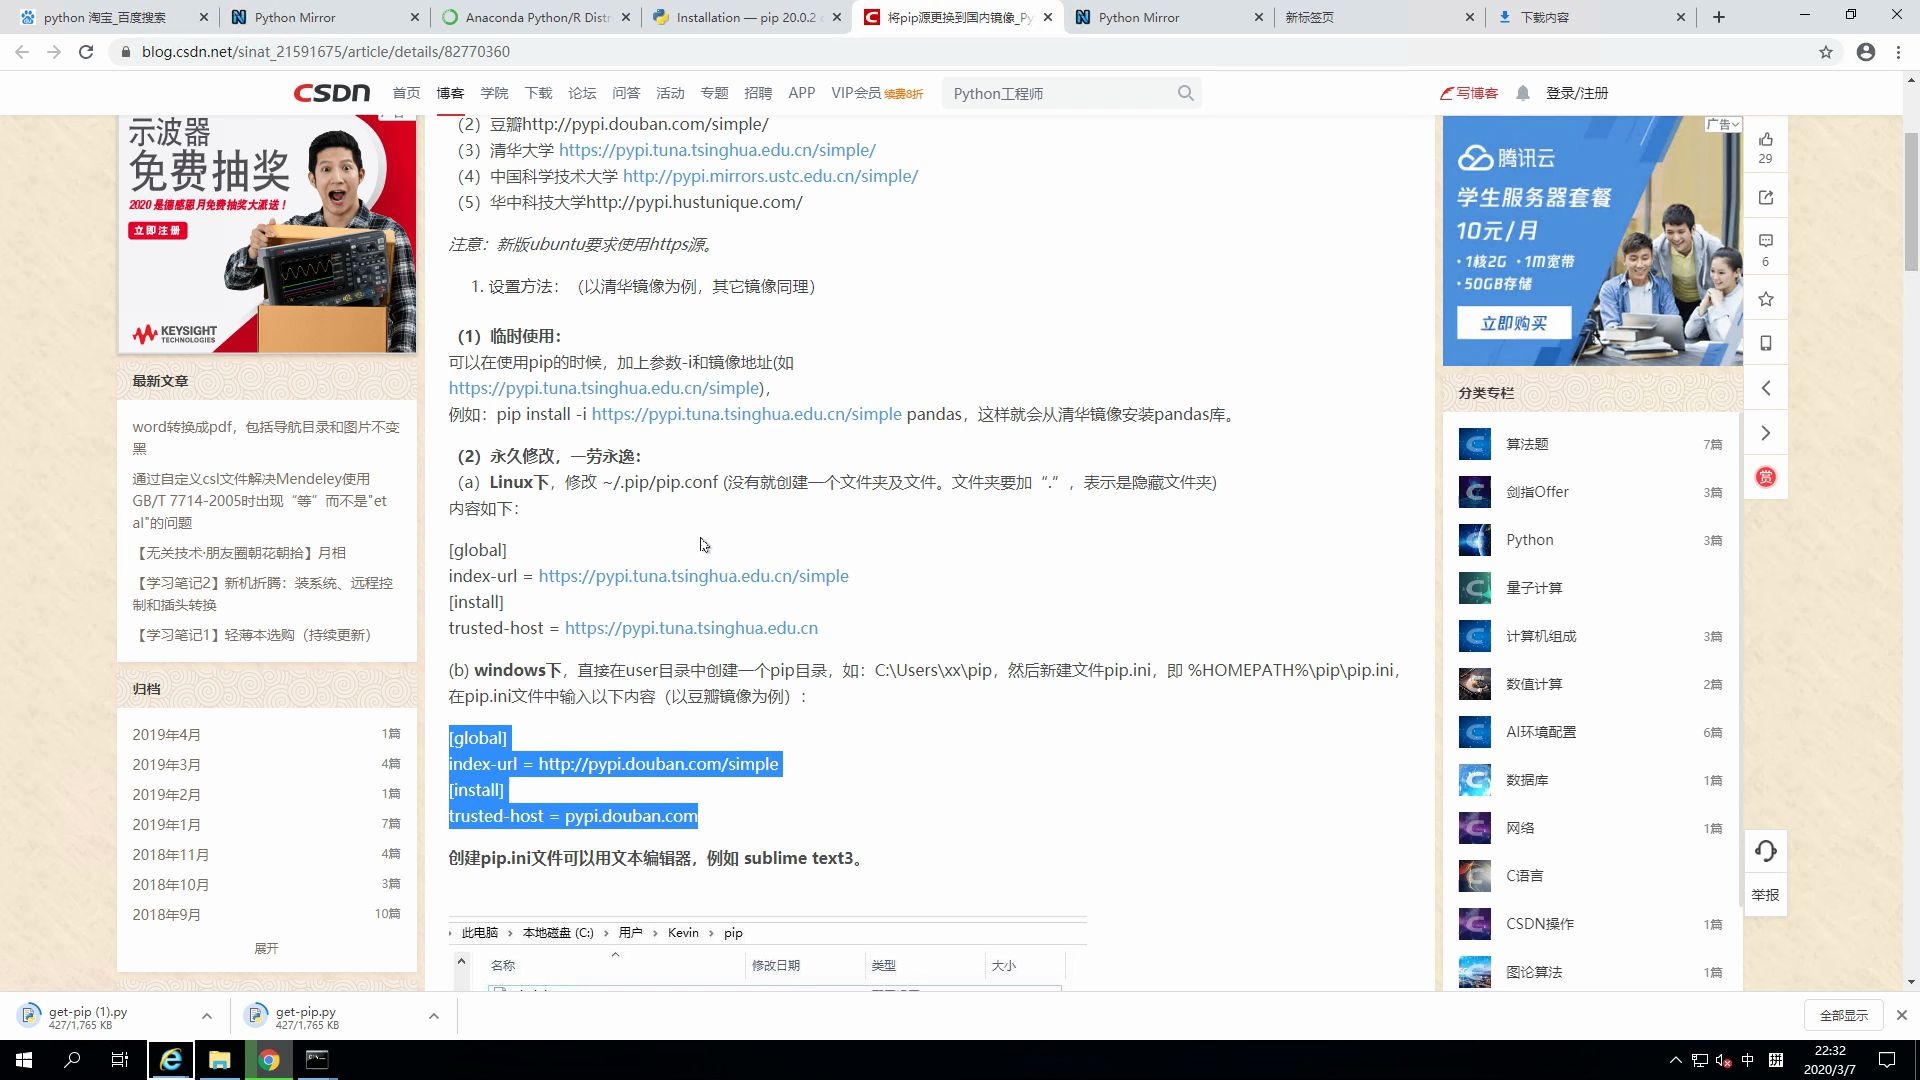1920x1080 pixels.
Task: Click the 登录/注册 button
Action: click(1578, 92)
